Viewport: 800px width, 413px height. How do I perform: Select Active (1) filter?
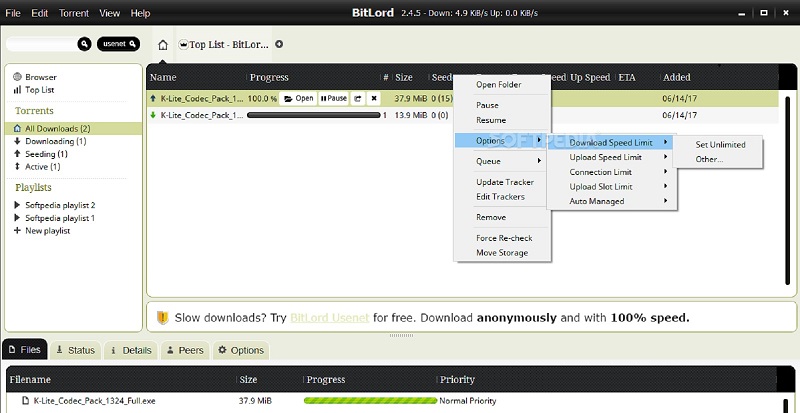(42, 167)
